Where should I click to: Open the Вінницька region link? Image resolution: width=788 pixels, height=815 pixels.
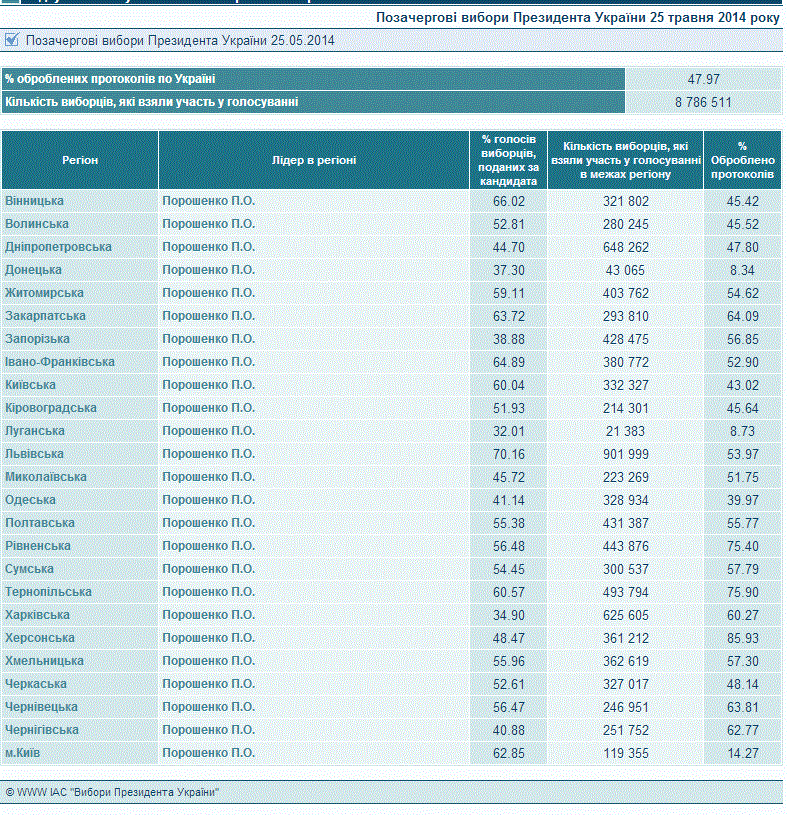pos(34,201)
